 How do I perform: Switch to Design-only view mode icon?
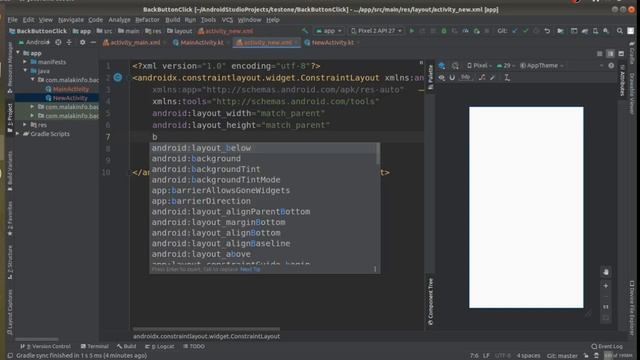pyautogui.click(x=621, y=53)
